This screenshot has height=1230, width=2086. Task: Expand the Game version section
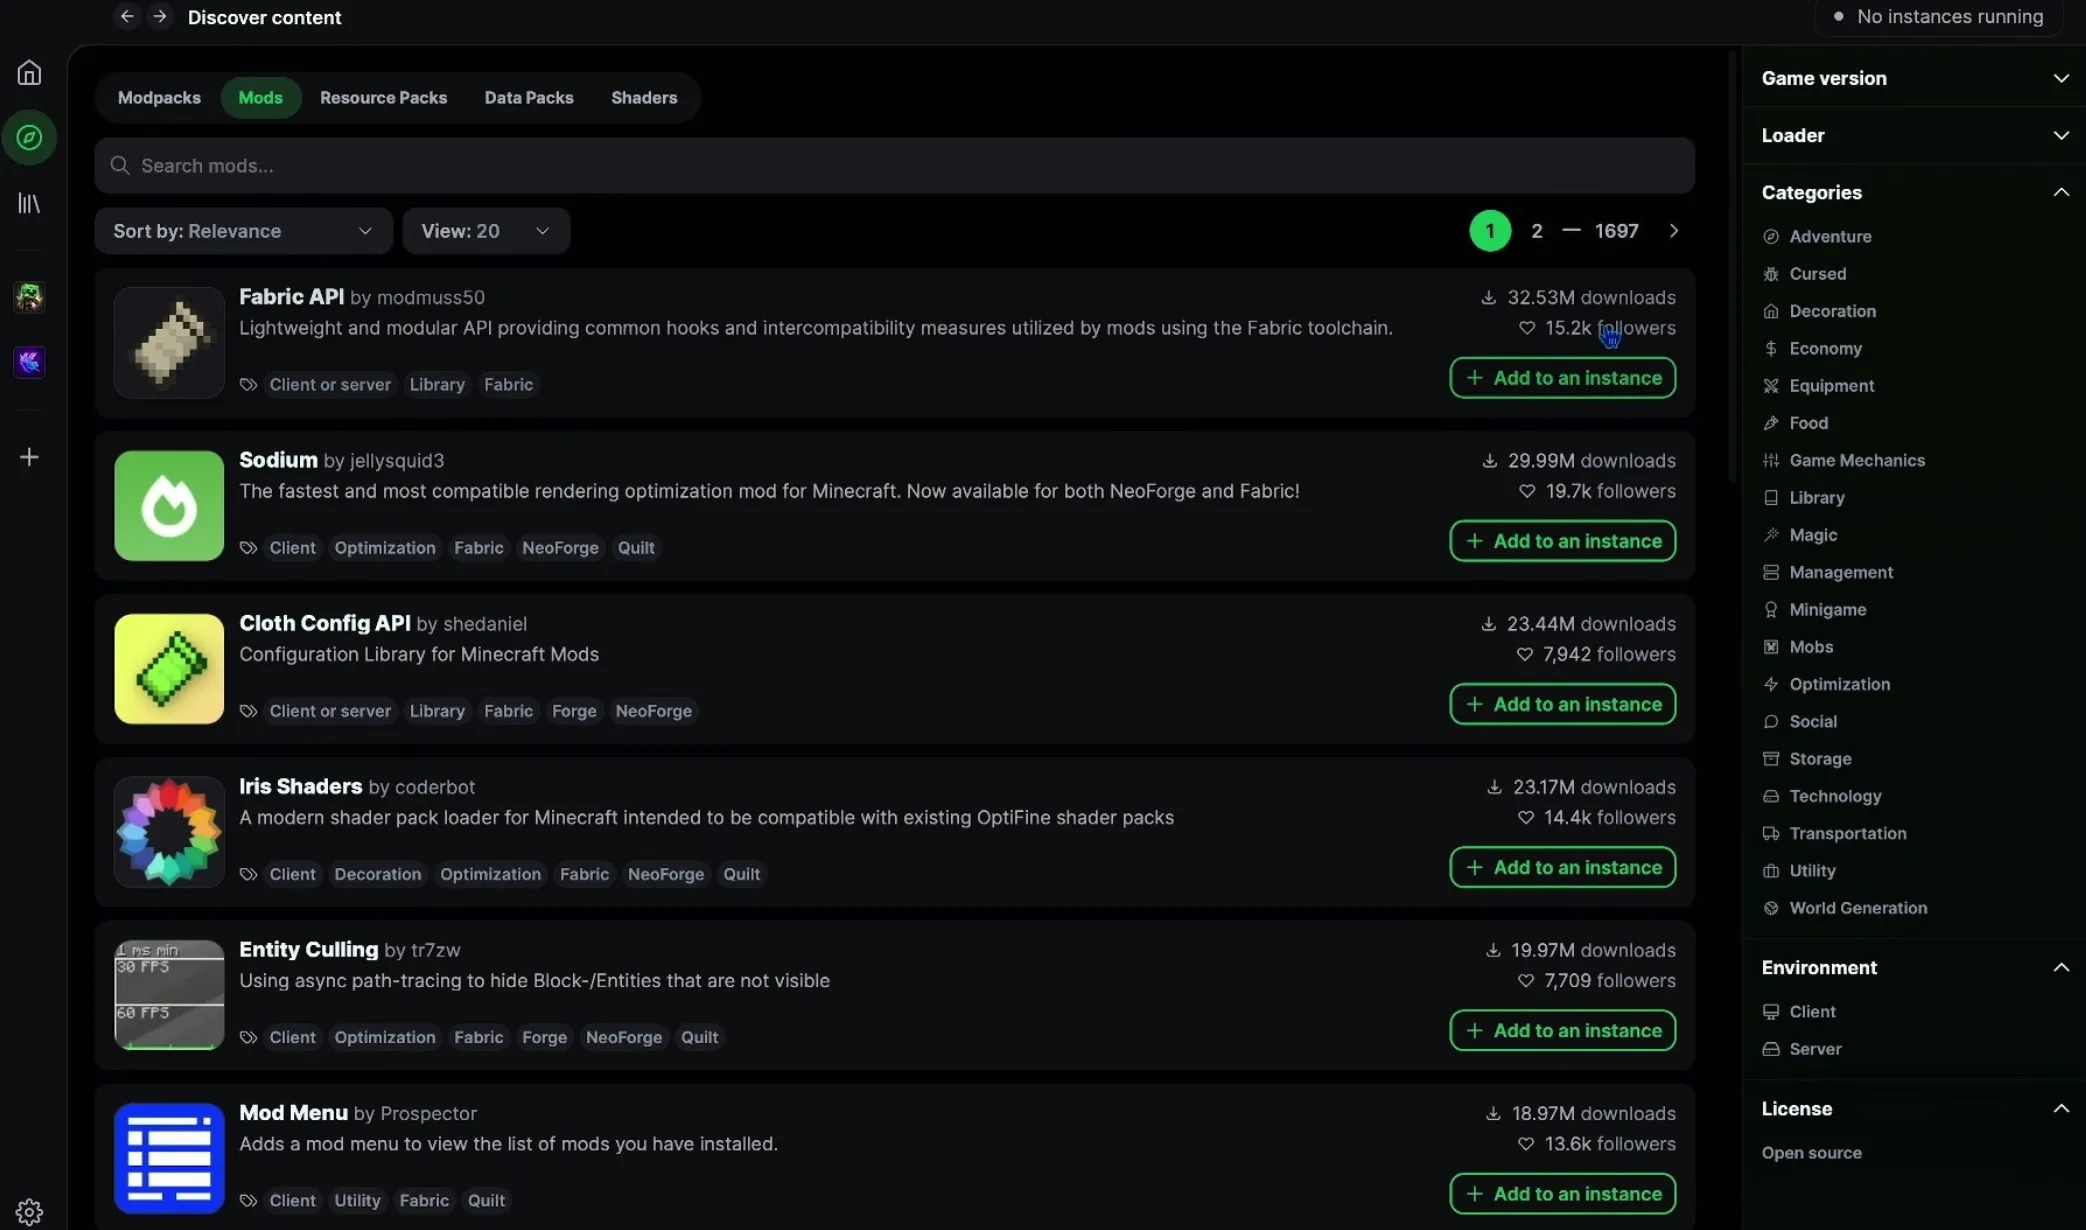[x=1914, y=78]
